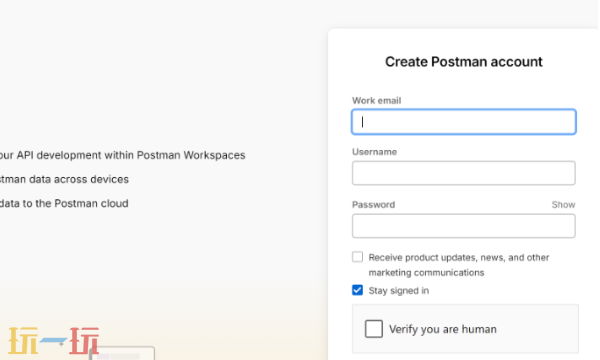Click text about API development within Postman Workspaces
The height and width of the screenshot is (360, 600).
[x=122, y=155]
